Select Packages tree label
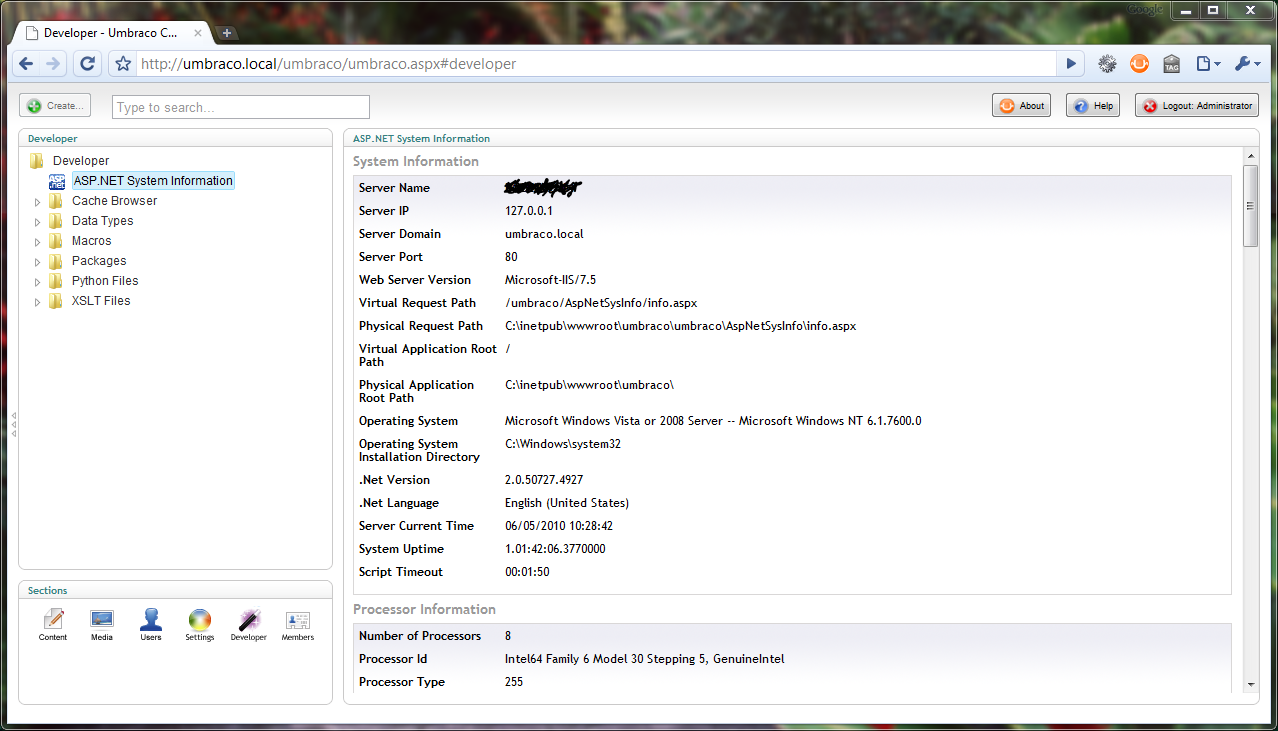 coord(99,261)
